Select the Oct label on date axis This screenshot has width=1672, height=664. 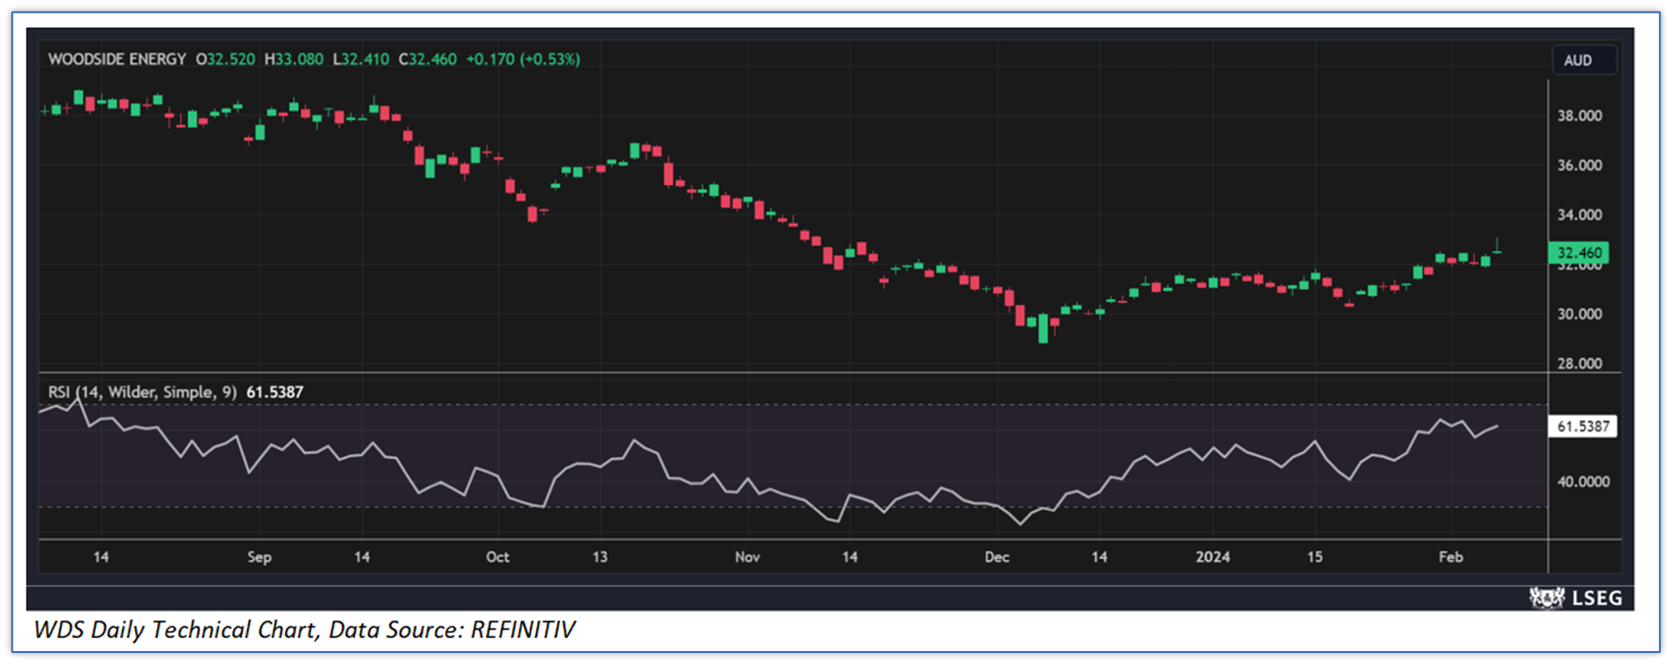click(497, 557)
